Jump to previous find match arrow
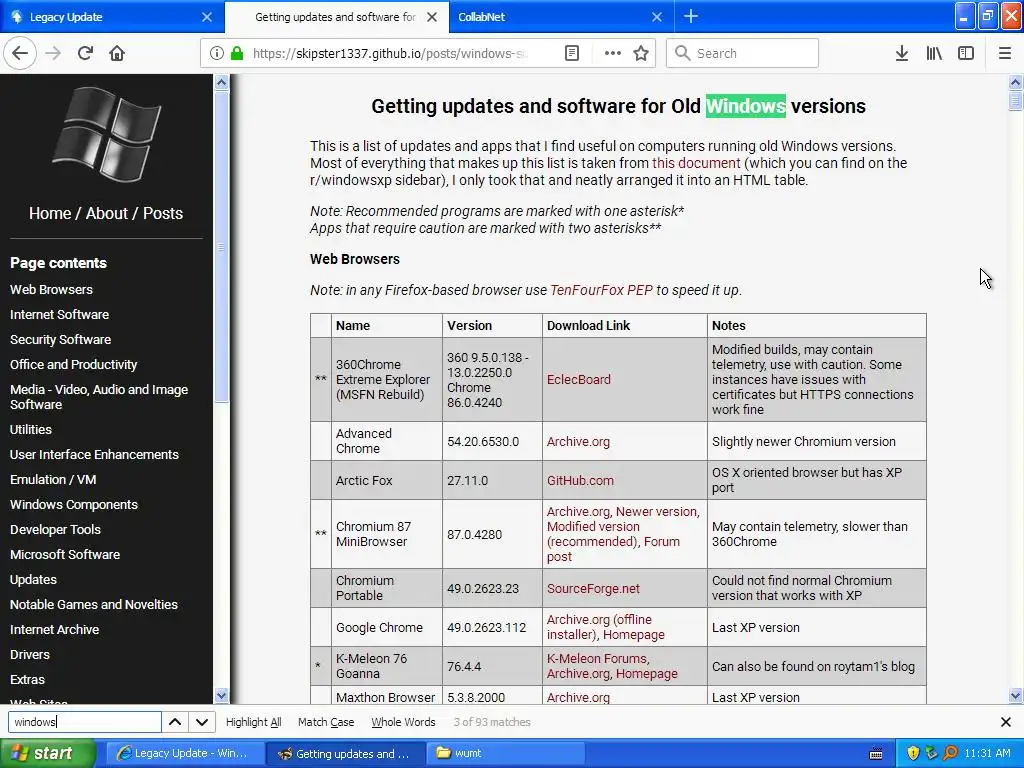 click(x=175, y=722)
